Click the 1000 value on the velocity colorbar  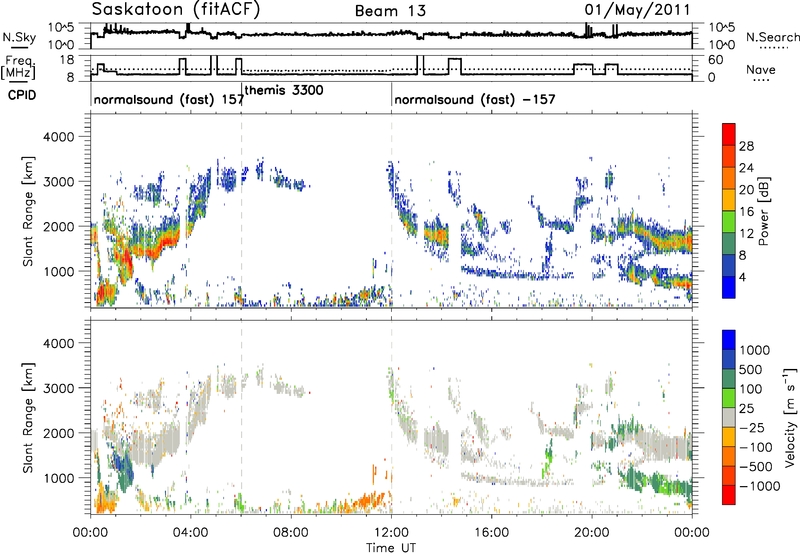click(755, 350)
